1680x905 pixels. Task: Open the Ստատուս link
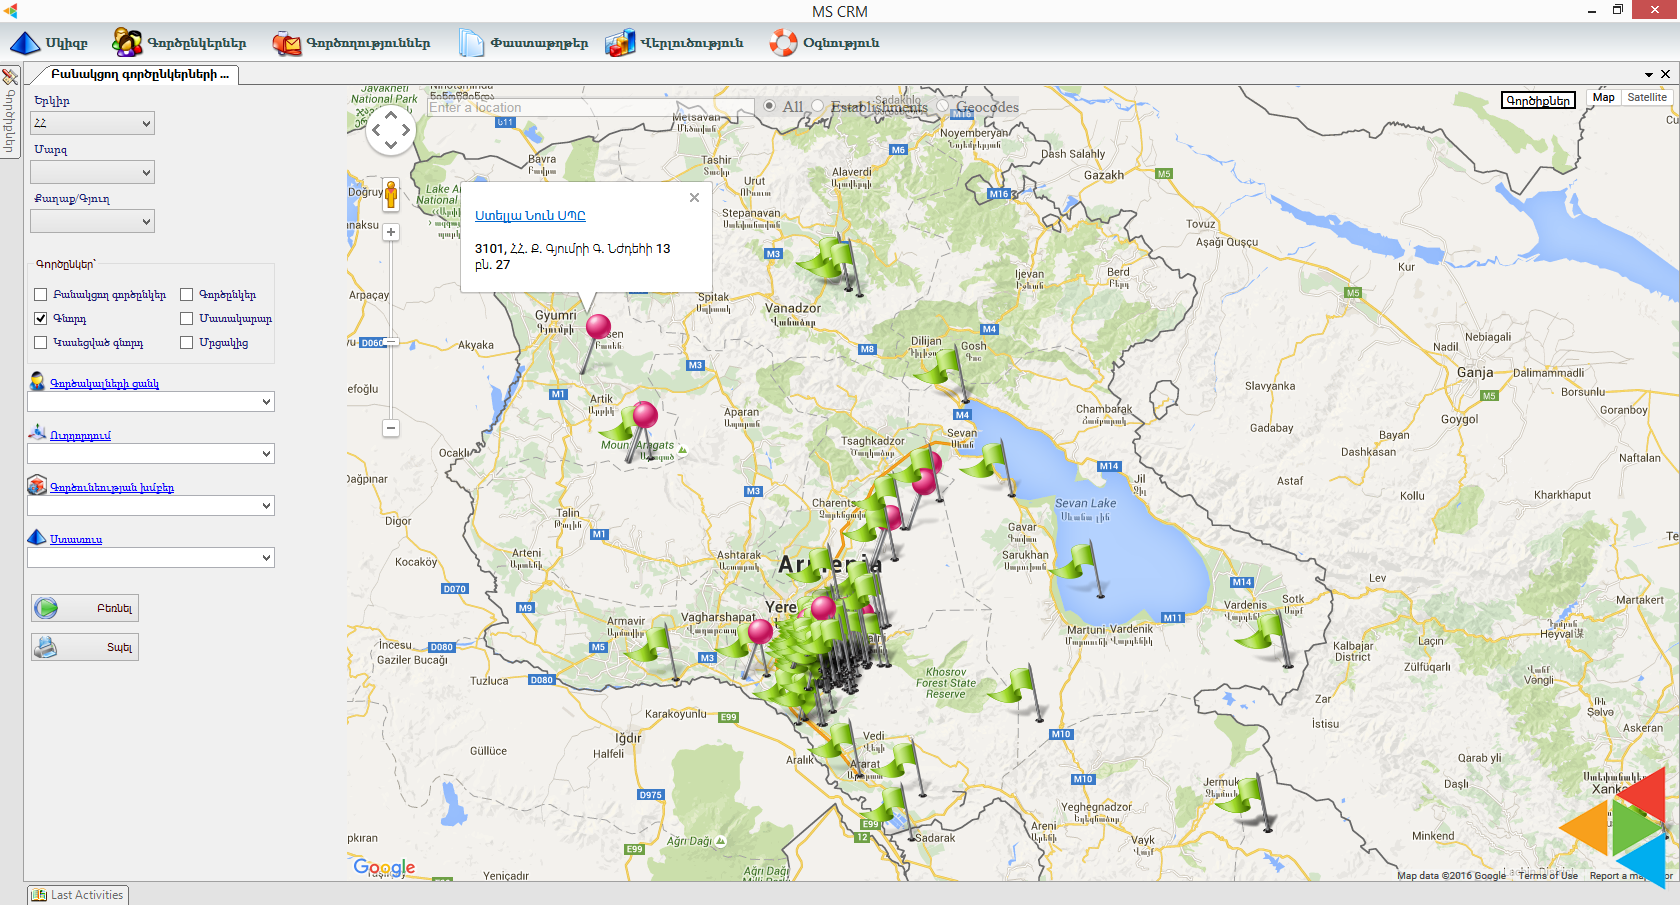(x=76, y=540)
